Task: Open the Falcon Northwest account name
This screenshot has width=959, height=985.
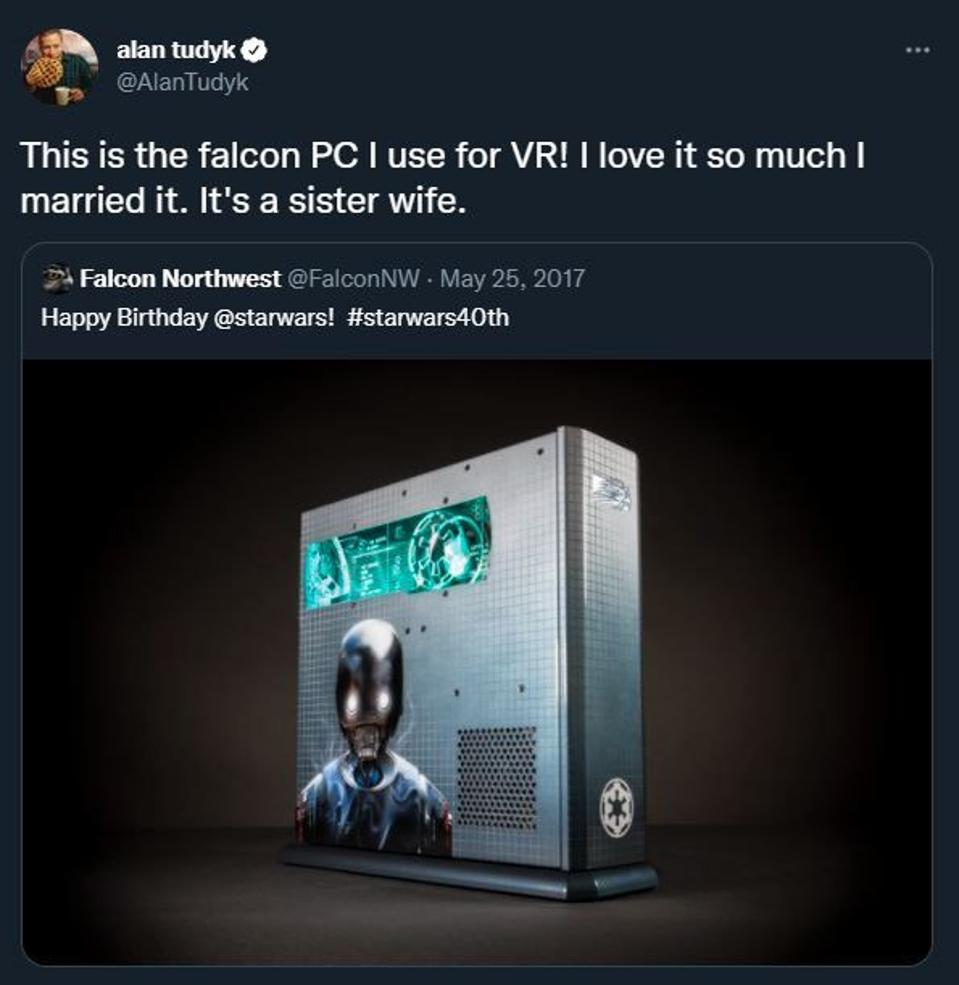Action: pos(179,279)
